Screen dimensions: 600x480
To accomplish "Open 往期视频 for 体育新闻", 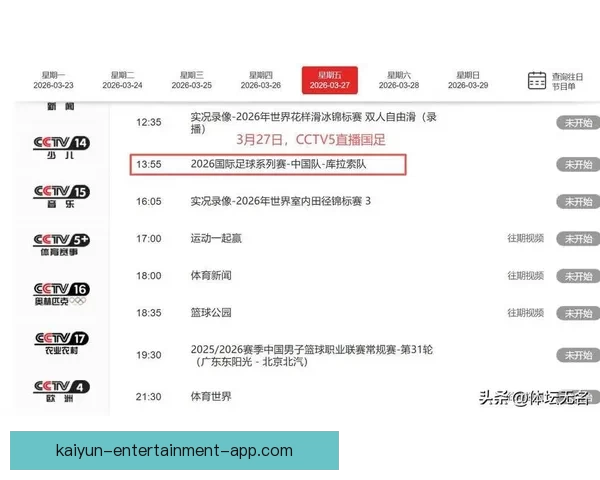I will 525,276.
